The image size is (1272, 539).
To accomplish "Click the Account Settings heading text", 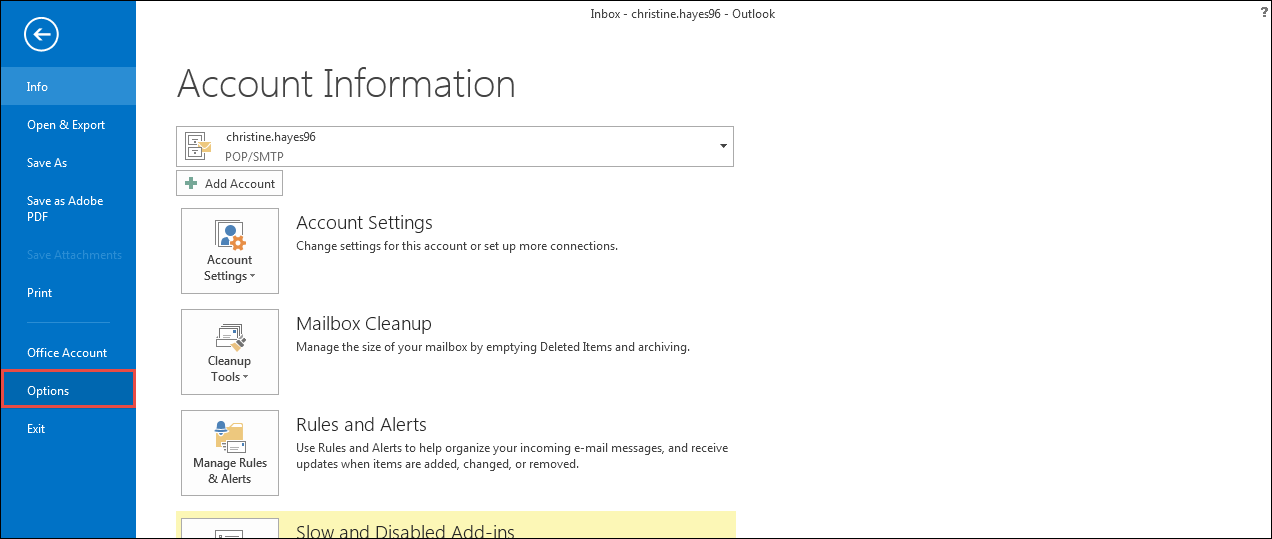I will tap(364, 223).
